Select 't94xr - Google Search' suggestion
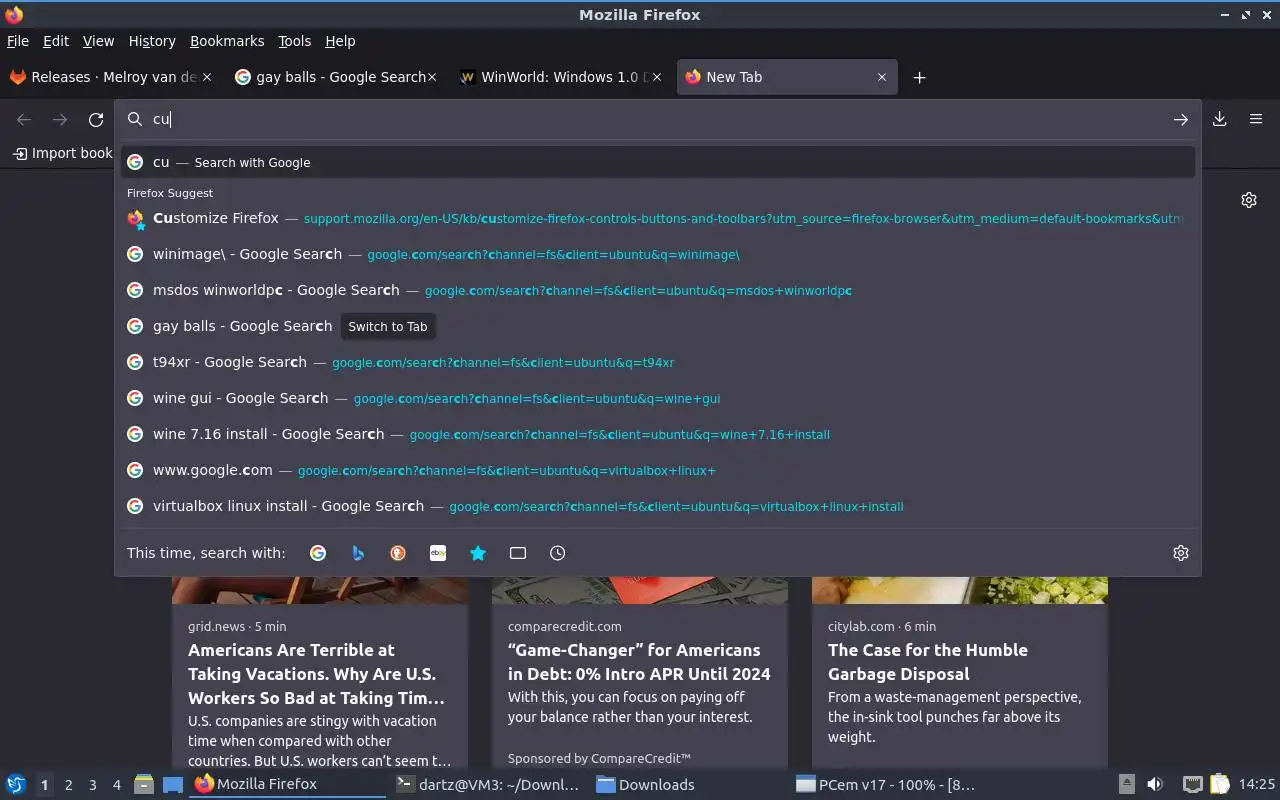The width and height of the screenshot is (1280, 800). pyautogui.click(x=658, y=362)
